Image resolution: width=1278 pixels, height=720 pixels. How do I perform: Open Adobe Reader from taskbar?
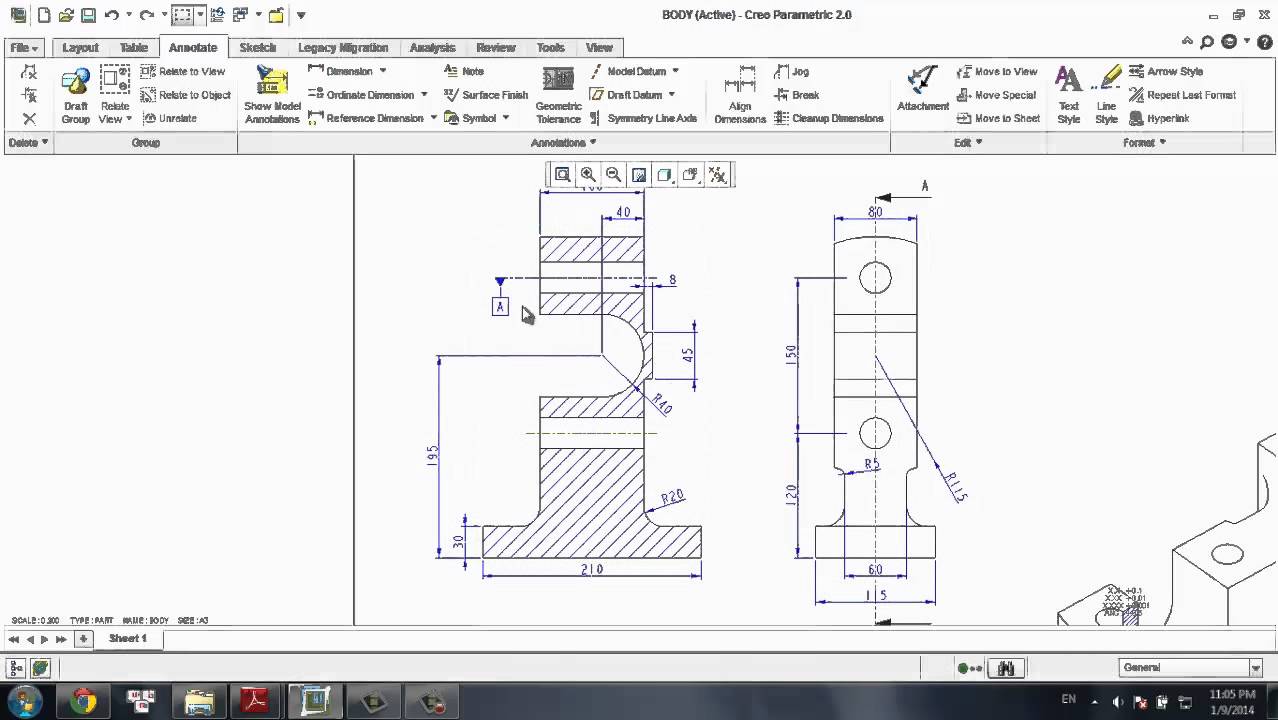(256, 702)
